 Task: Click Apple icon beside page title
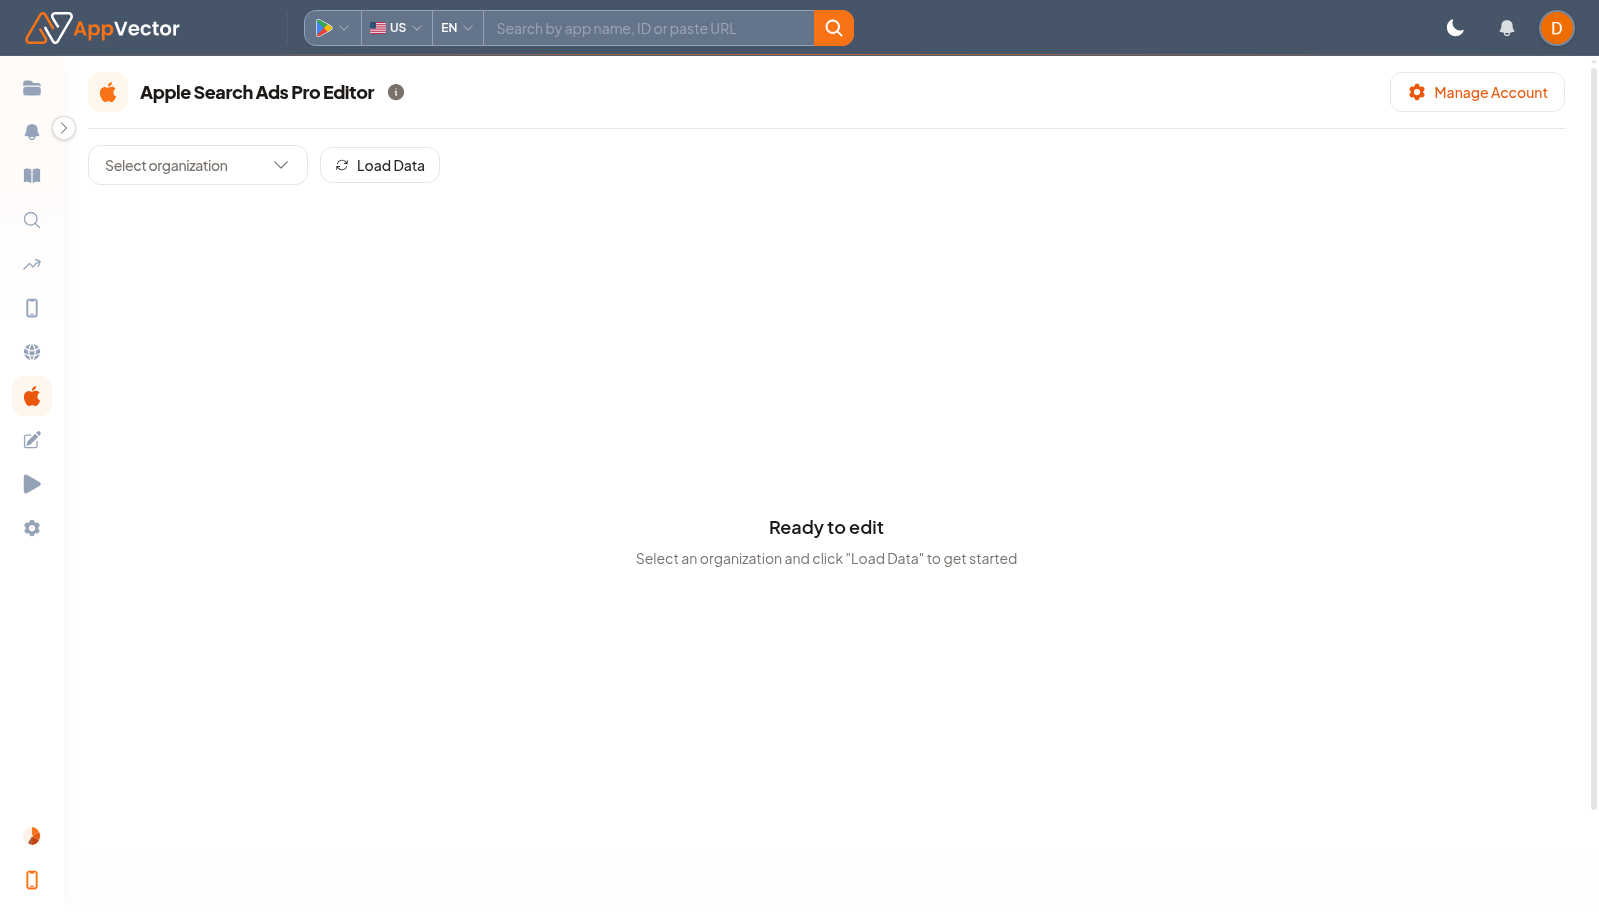108,92
